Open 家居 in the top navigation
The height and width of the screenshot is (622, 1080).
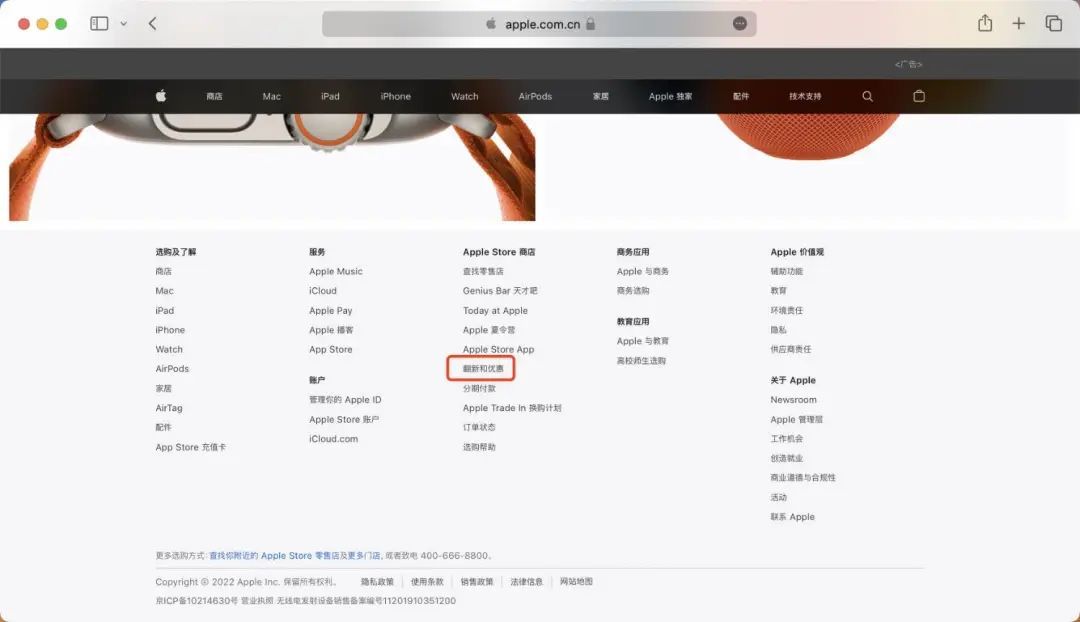pyautogui.click(x=601, y=96)
